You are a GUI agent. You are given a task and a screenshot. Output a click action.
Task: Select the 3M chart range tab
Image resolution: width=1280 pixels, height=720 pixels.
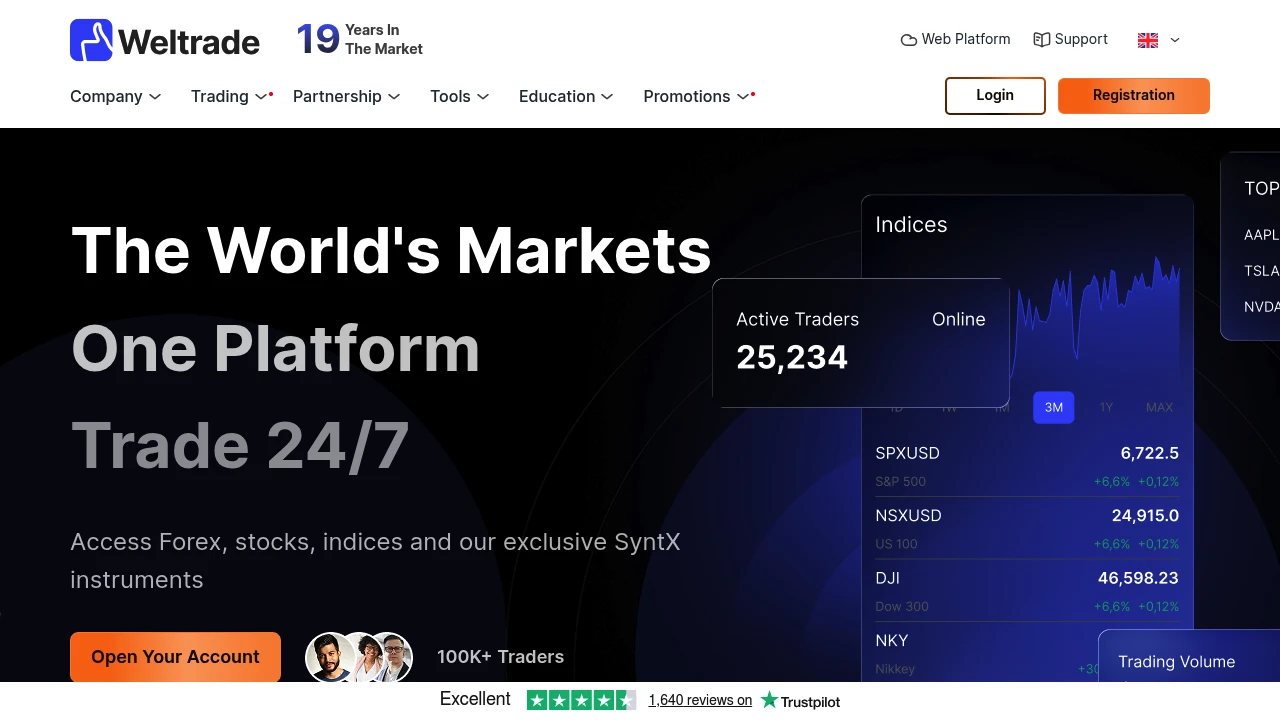(x=1054, y=408)
